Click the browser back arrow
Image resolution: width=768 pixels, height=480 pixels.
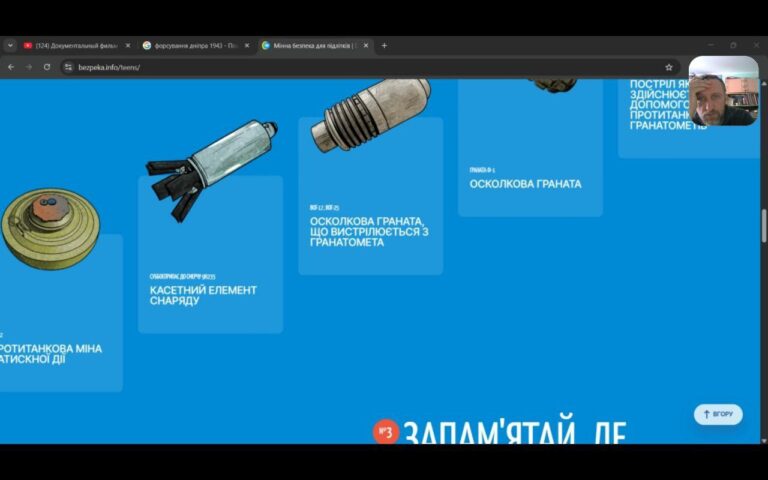[11, 67]
